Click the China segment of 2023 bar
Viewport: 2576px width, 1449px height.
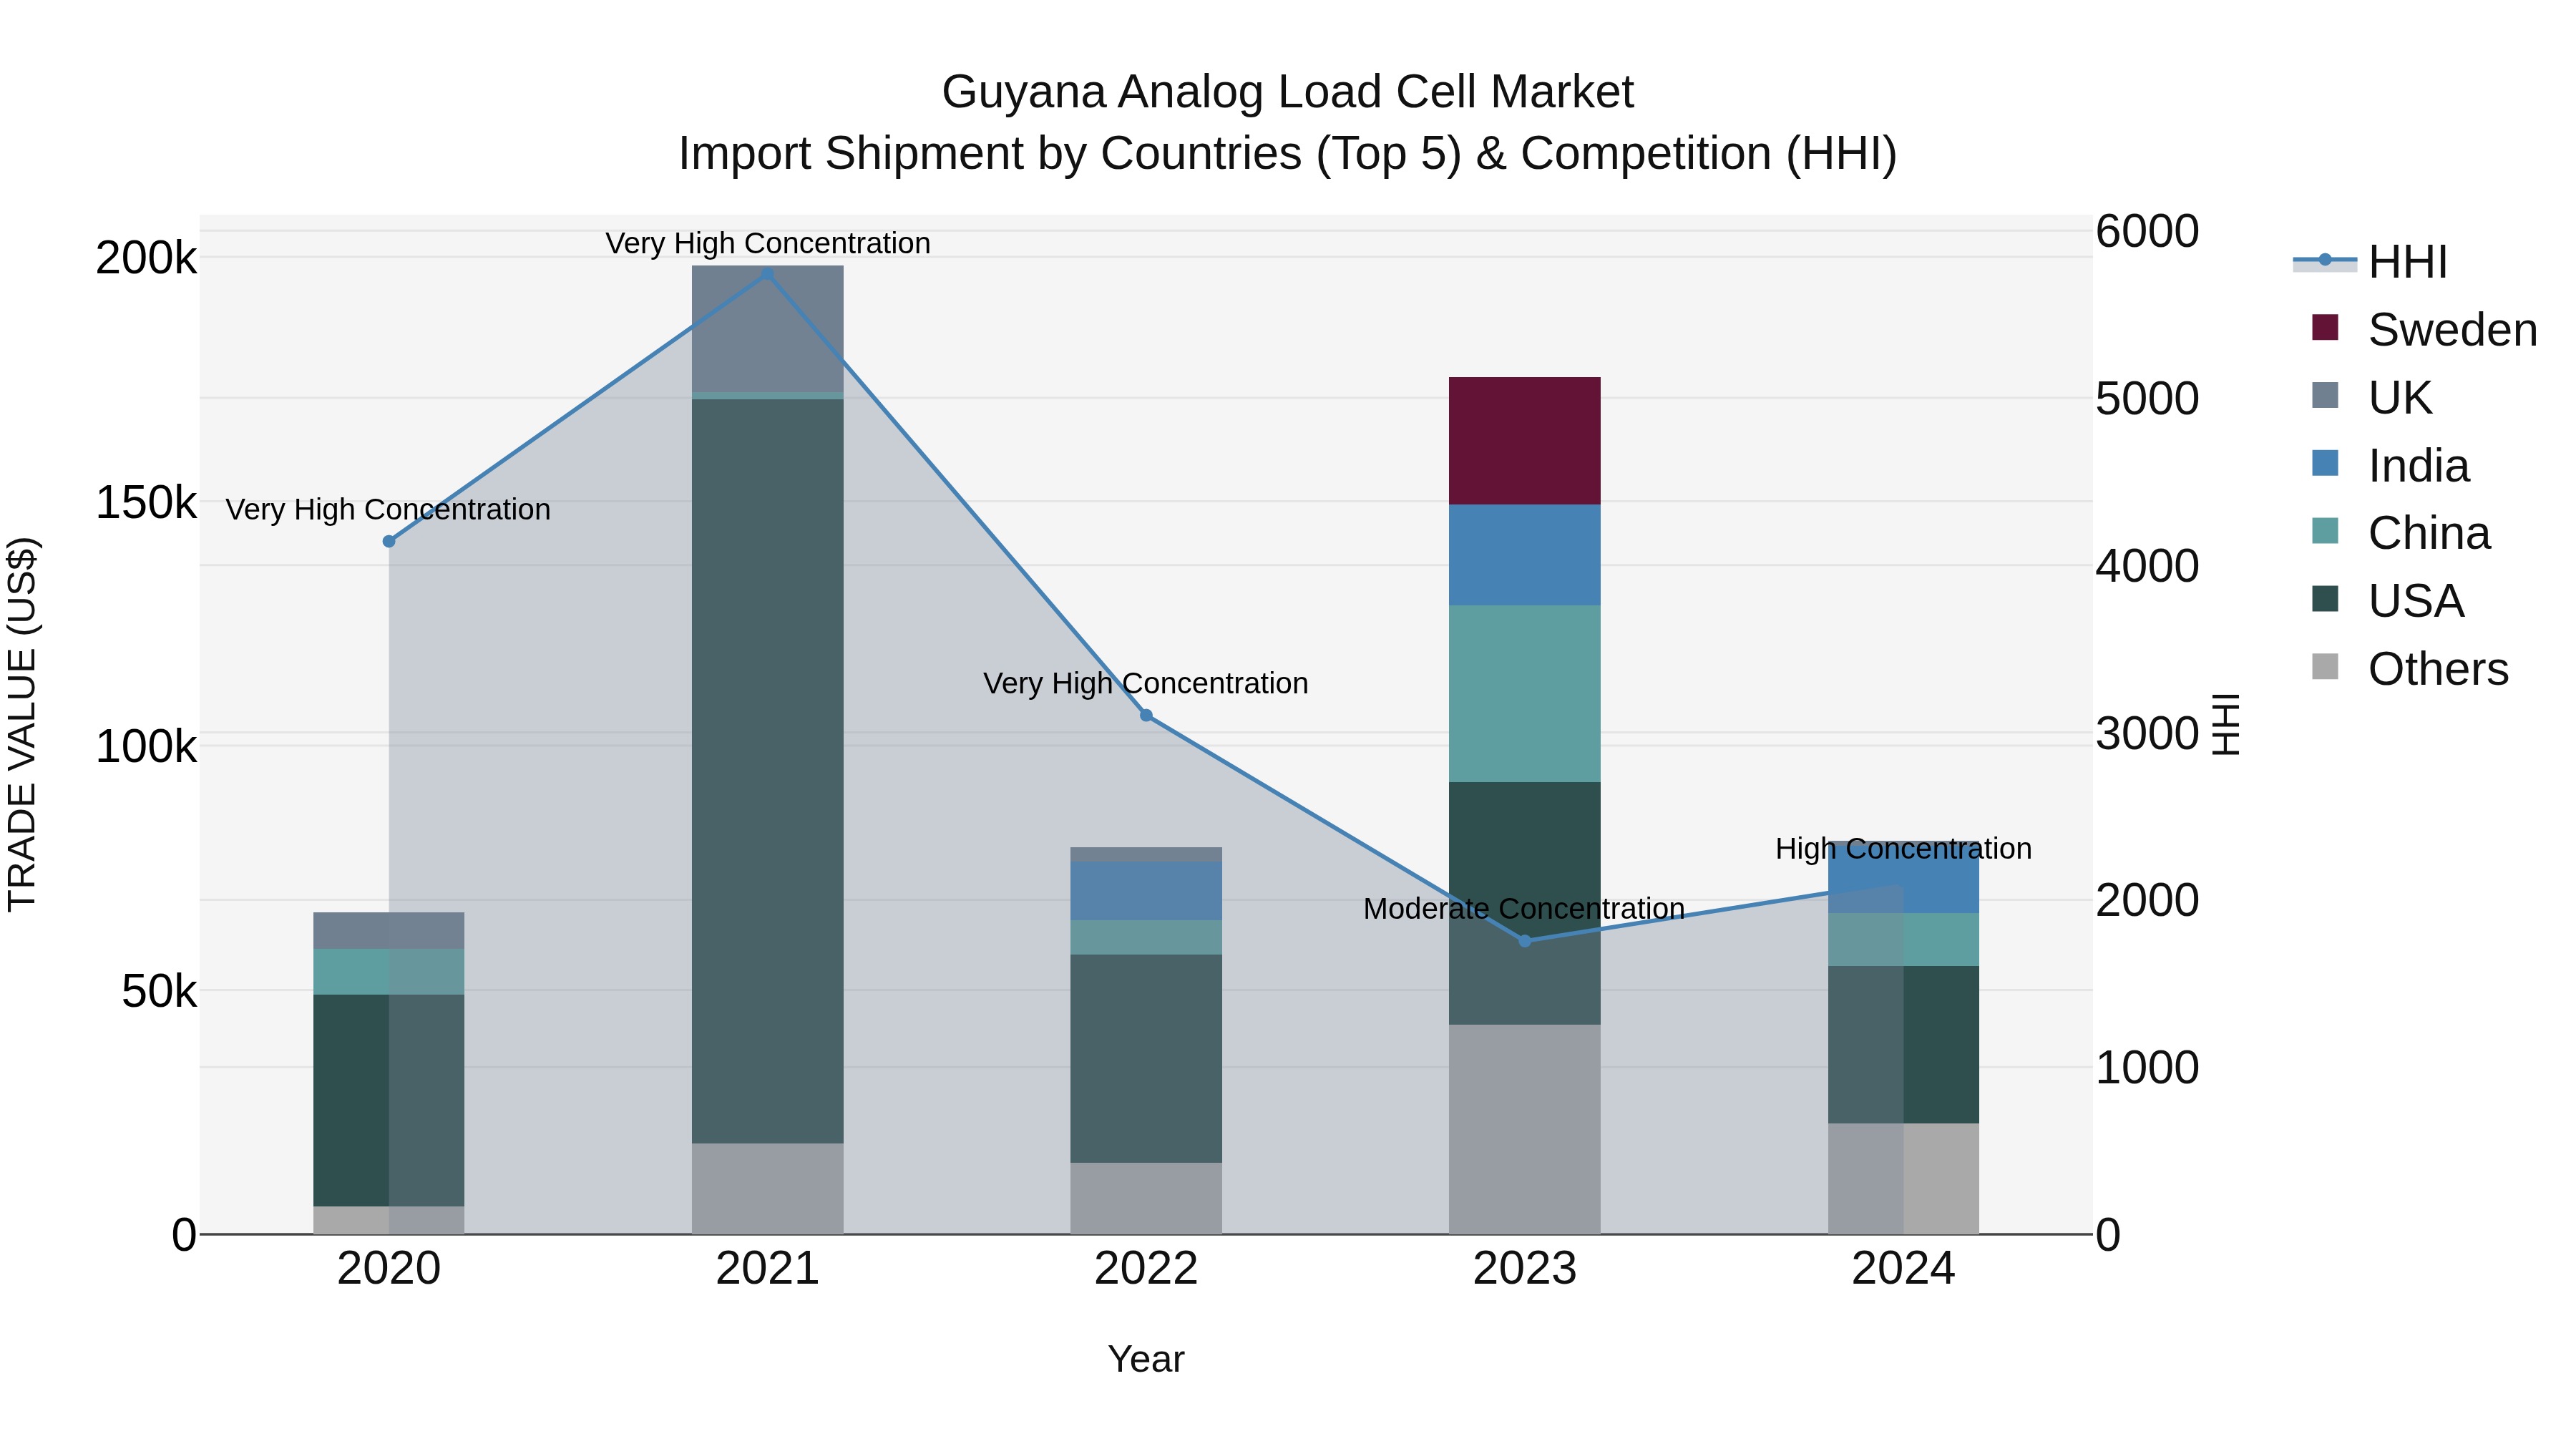(1524, 693)
